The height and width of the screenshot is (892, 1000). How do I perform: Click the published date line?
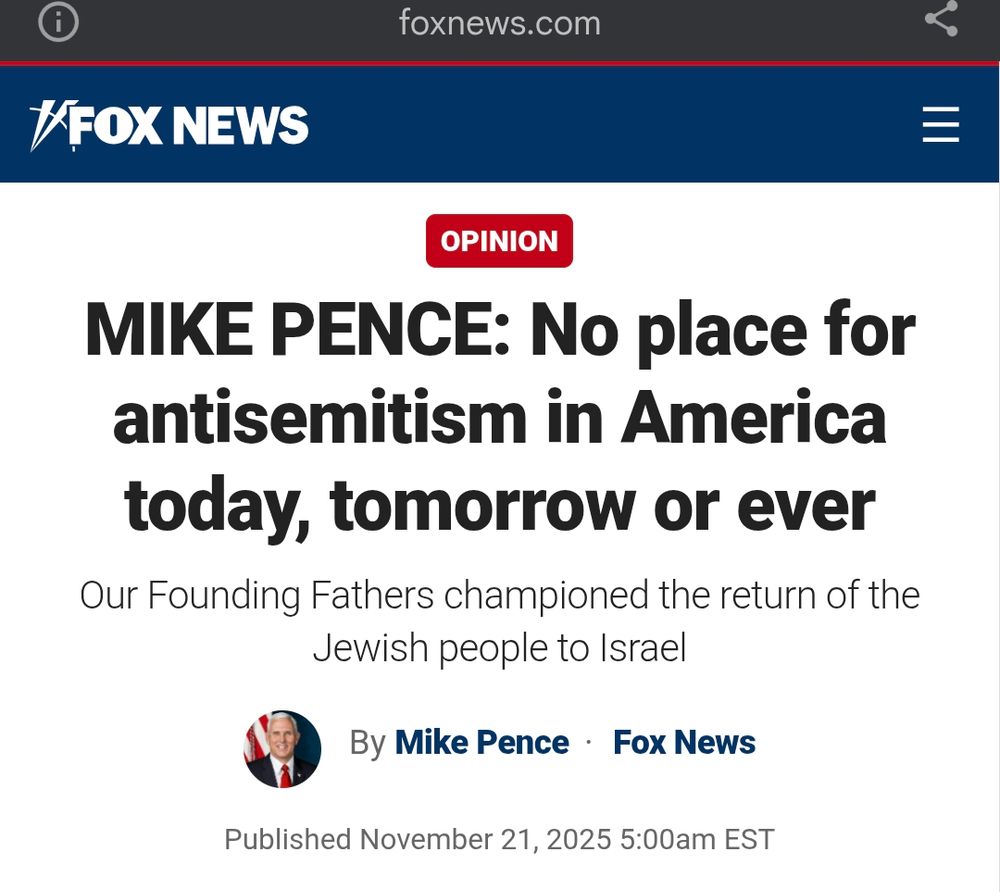pyautogui.click(x=499, y=838)
